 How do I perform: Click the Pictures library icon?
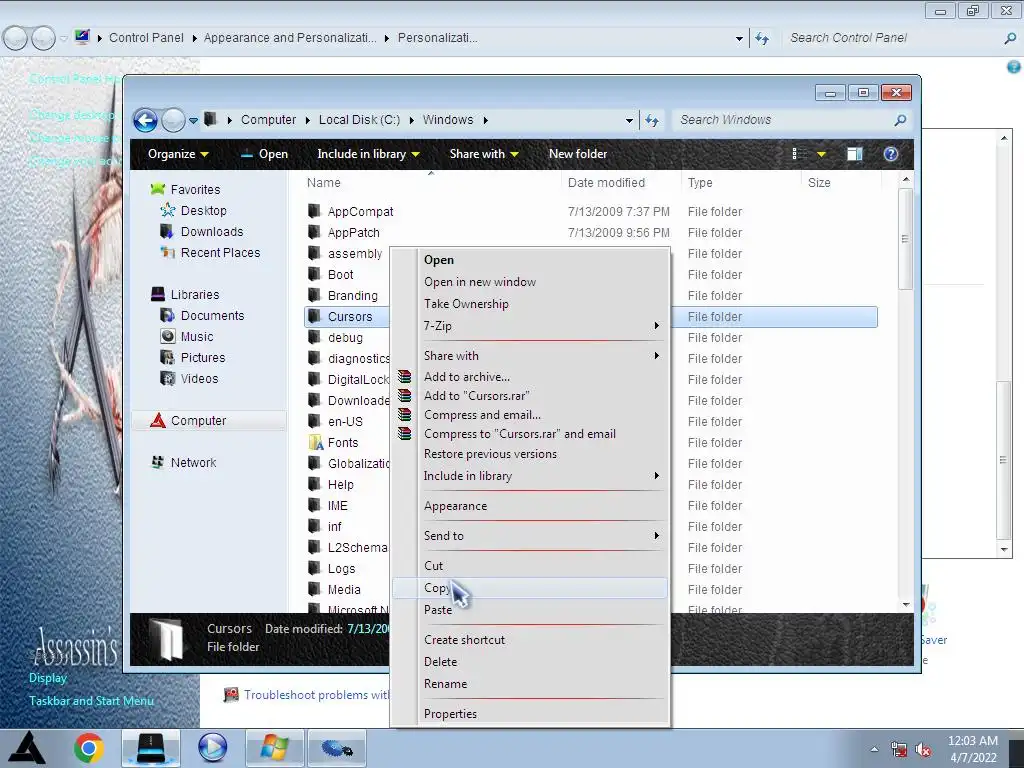point(168,357)
